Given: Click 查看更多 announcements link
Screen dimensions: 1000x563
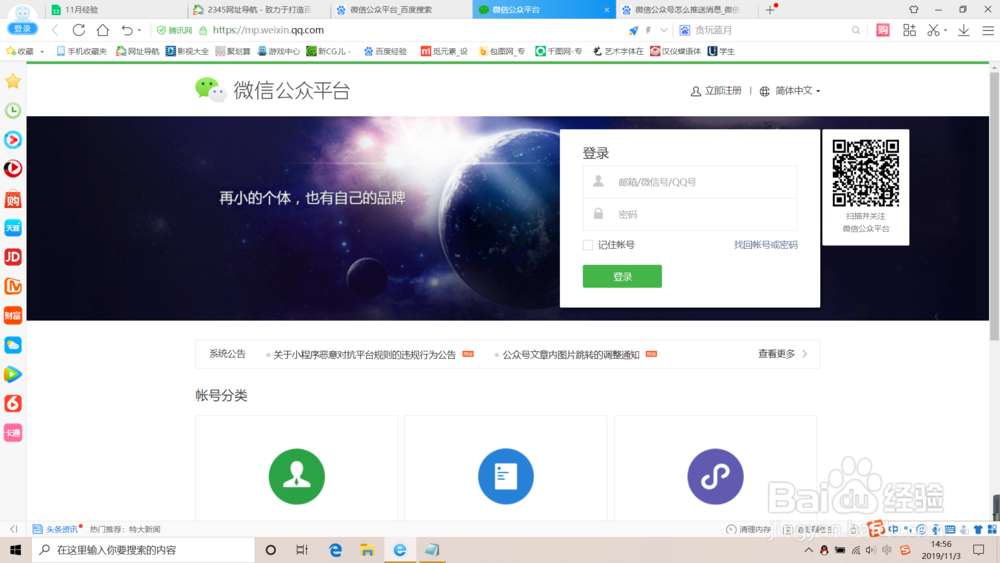Looking at the screenshot, I should coord(783,354).
